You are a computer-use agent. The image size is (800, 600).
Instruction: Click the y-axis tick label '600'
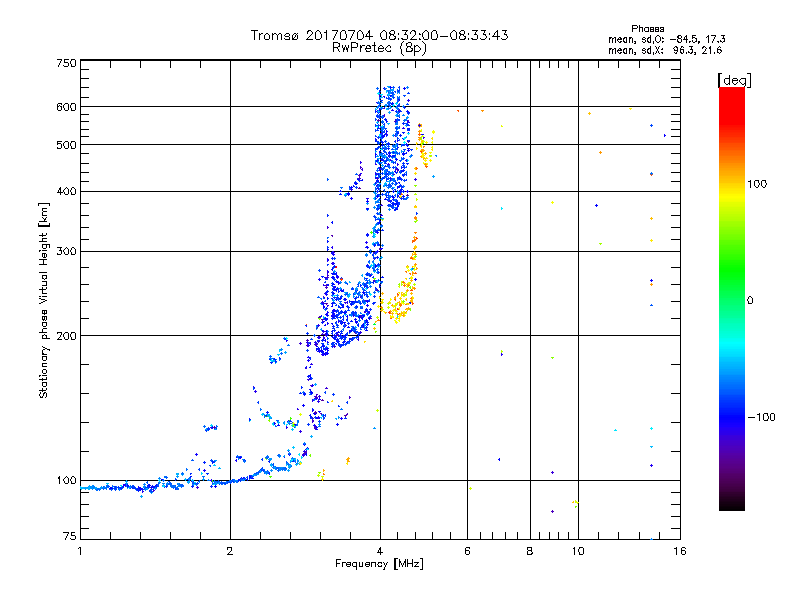point(66,107)
